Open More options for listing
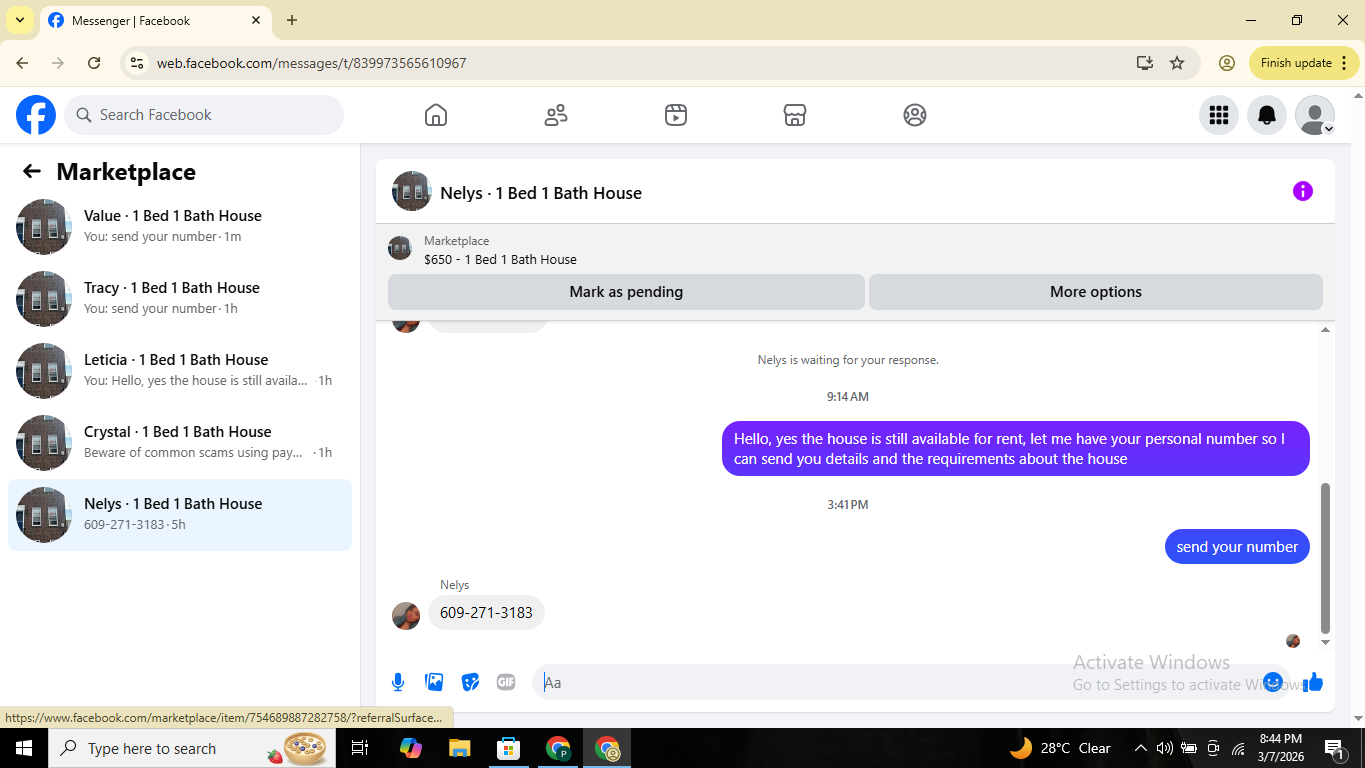1365x768 pixels. (x=1096, y=292)
